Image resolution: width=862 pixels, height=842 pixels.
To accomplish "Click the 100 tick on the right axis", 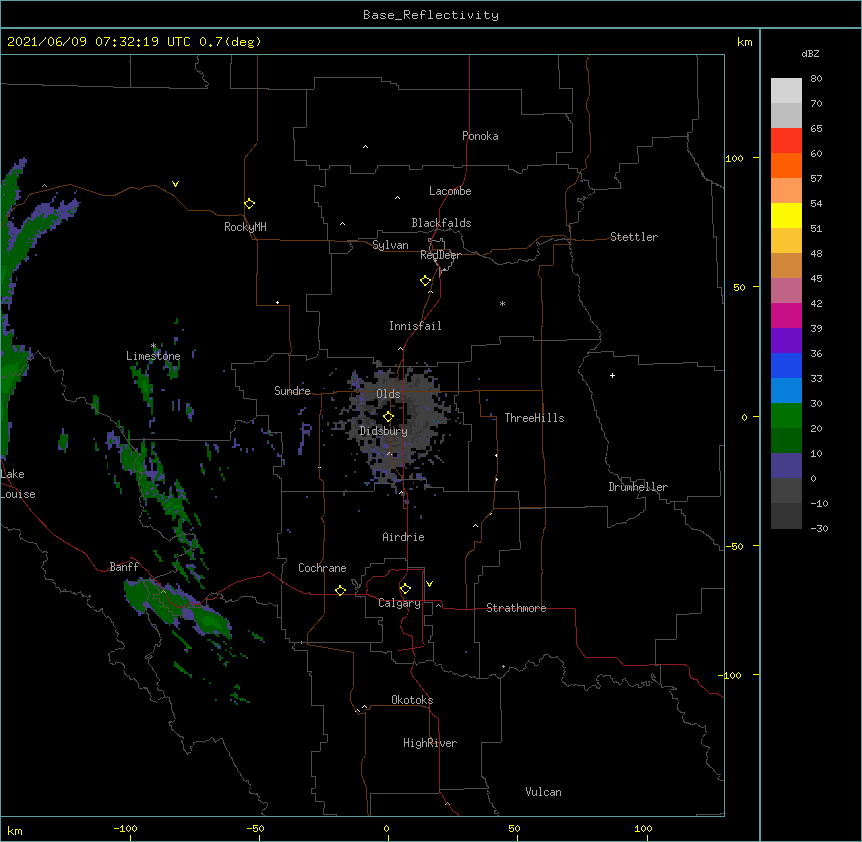I will [734, 158].
